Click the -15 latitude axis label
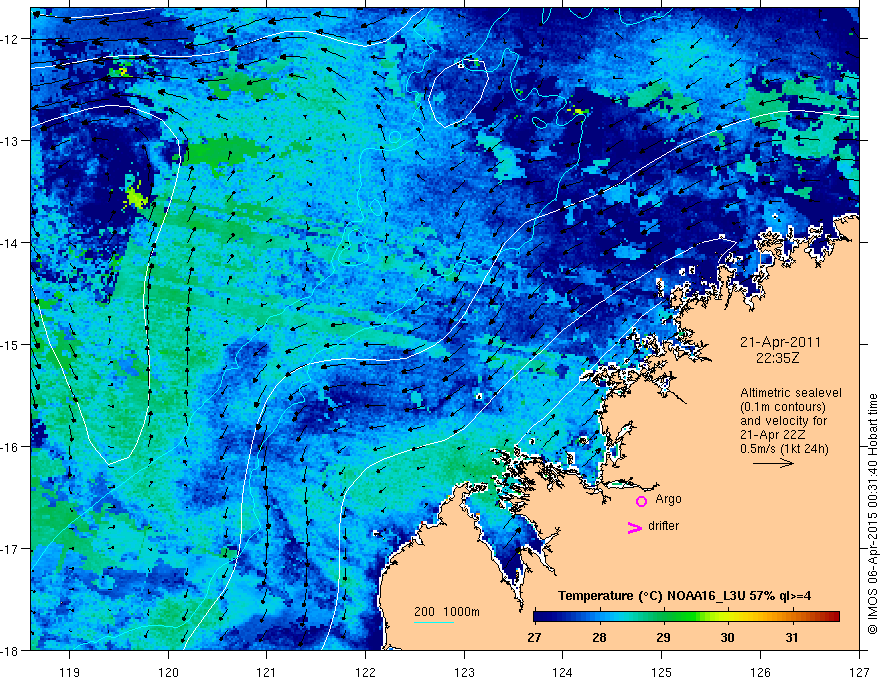The width and height of the screenshot is (880, 680). pyautogui.click(x=11, y=344)
